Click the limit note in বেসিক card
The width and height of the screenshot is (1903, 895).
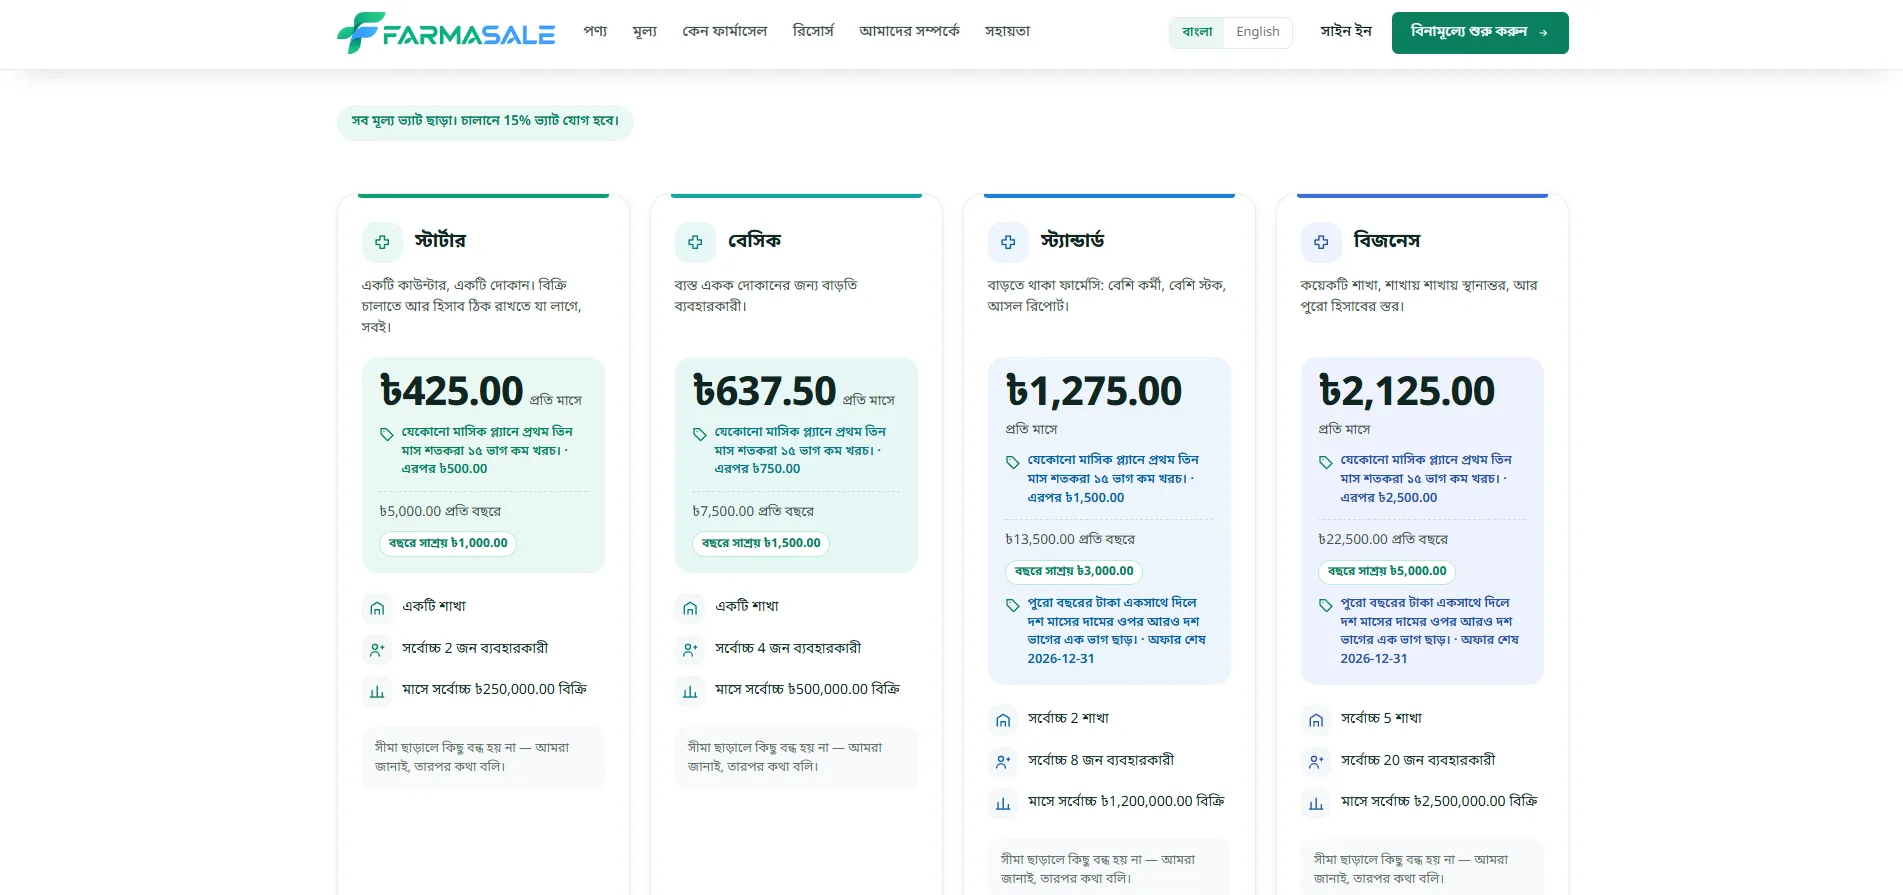pos(796,757)
